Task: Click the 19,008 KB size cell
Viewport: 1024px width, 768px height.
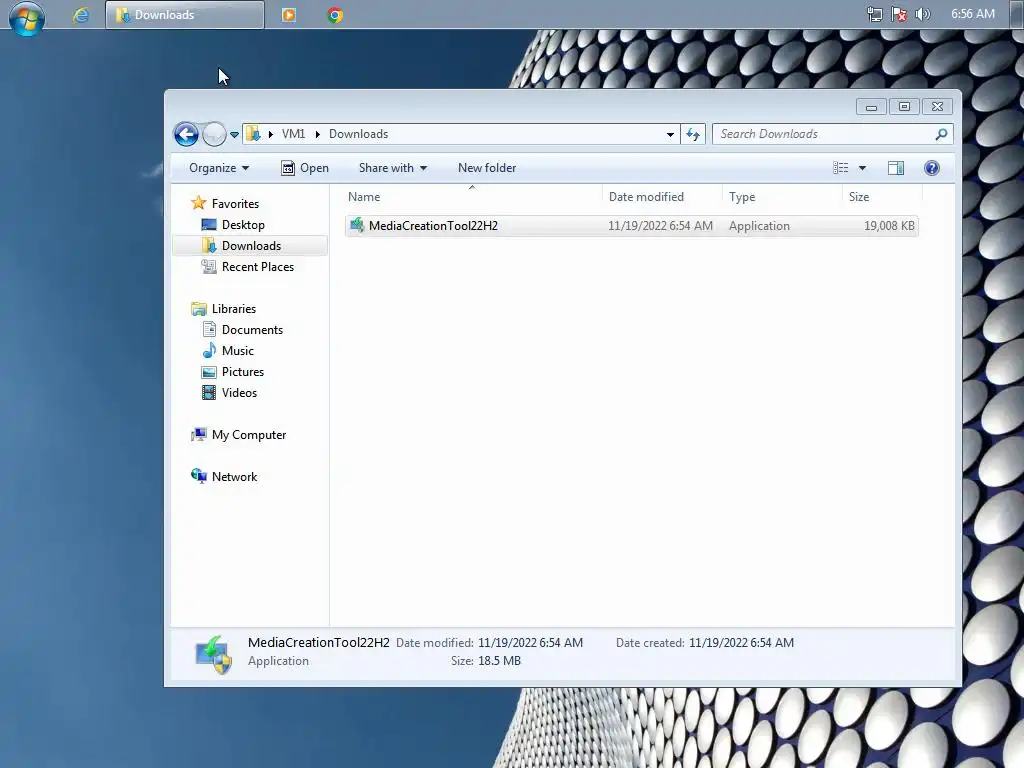Action: coord(889,226)
